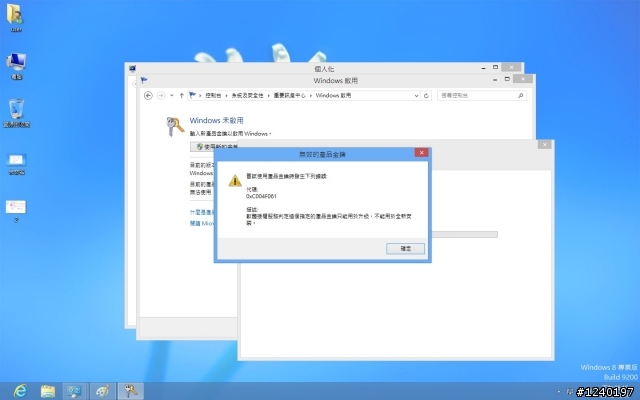Minimize the Windows 啟用 window
Screen dimensions: 640x400
click(495, 80)
